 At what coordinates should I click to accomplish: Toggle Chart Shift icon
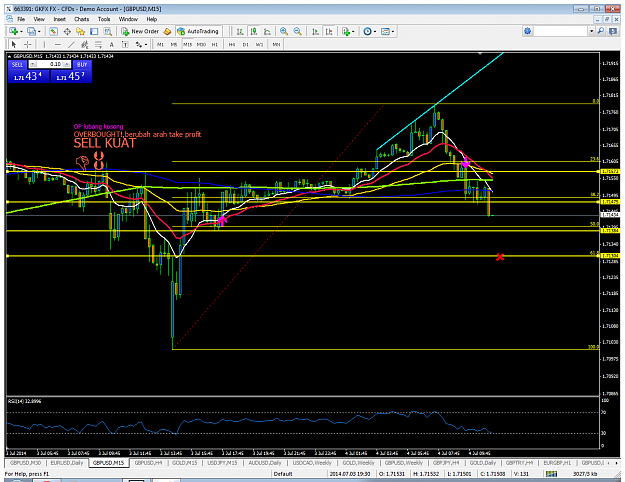point(329,31)
